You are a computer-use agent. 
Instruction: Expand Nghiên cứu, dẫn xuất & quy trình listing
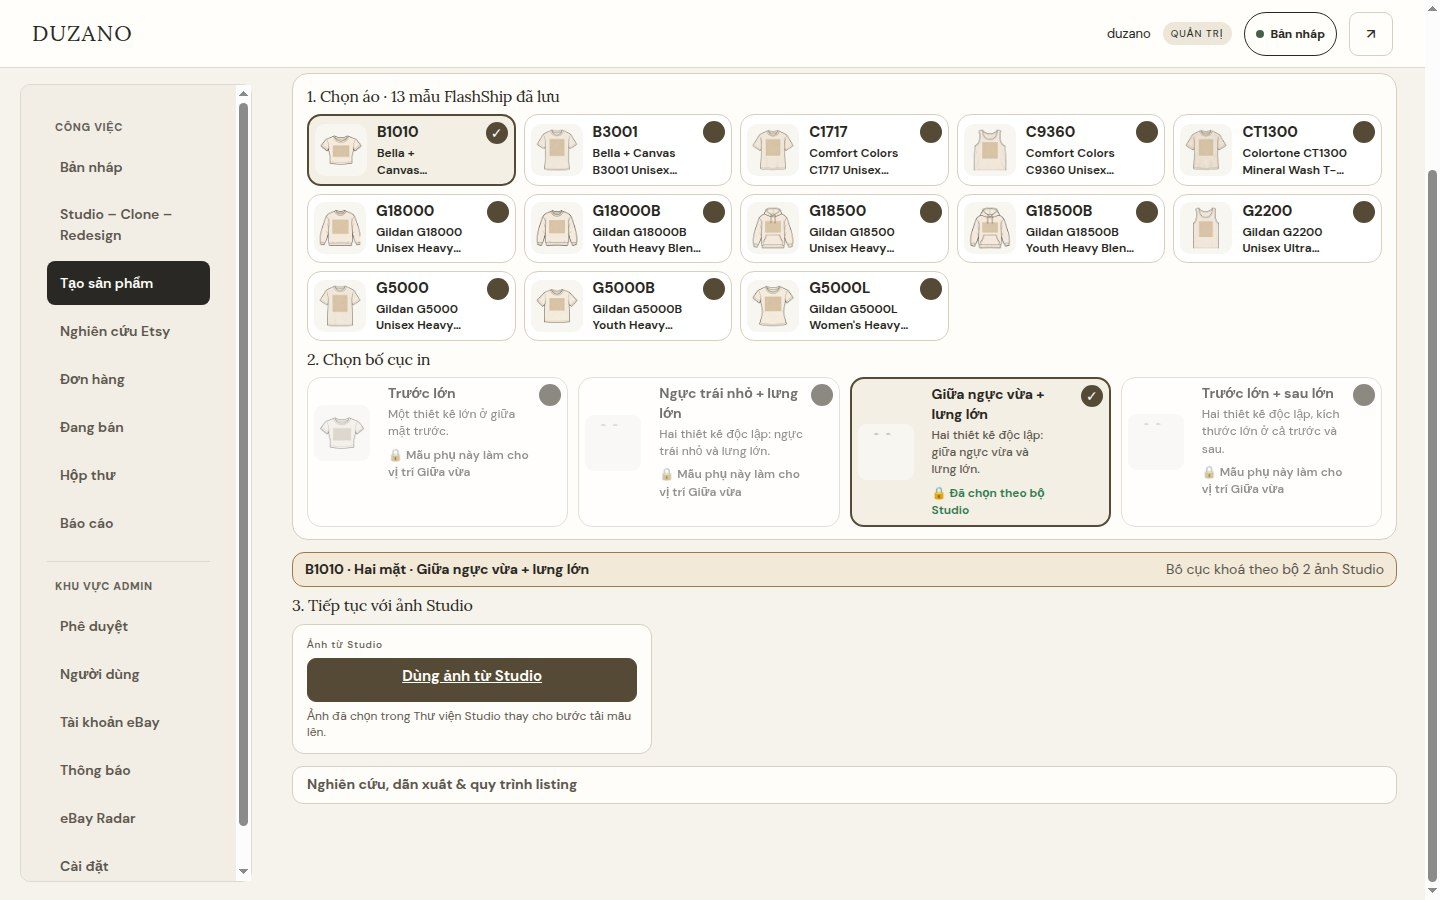(844, 785)
